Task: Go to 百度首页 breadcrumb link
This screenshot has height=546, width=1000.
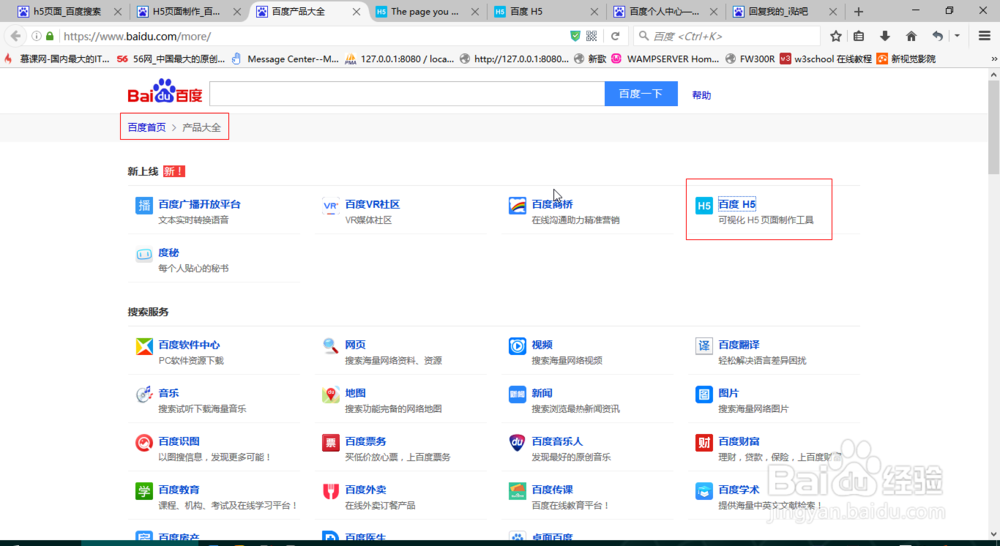Action: tap(147, 127)
